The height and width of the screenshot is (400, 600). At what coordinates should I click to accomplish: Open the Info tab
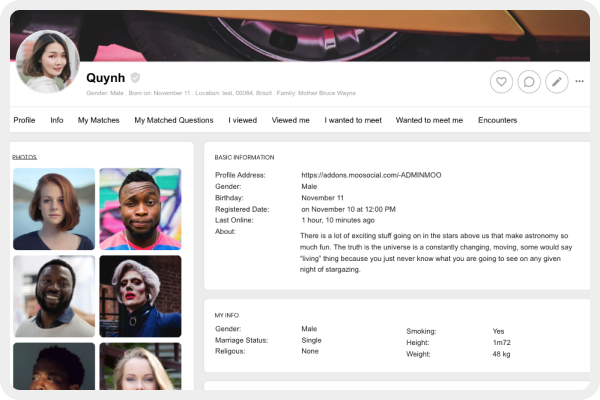point(57,120)
